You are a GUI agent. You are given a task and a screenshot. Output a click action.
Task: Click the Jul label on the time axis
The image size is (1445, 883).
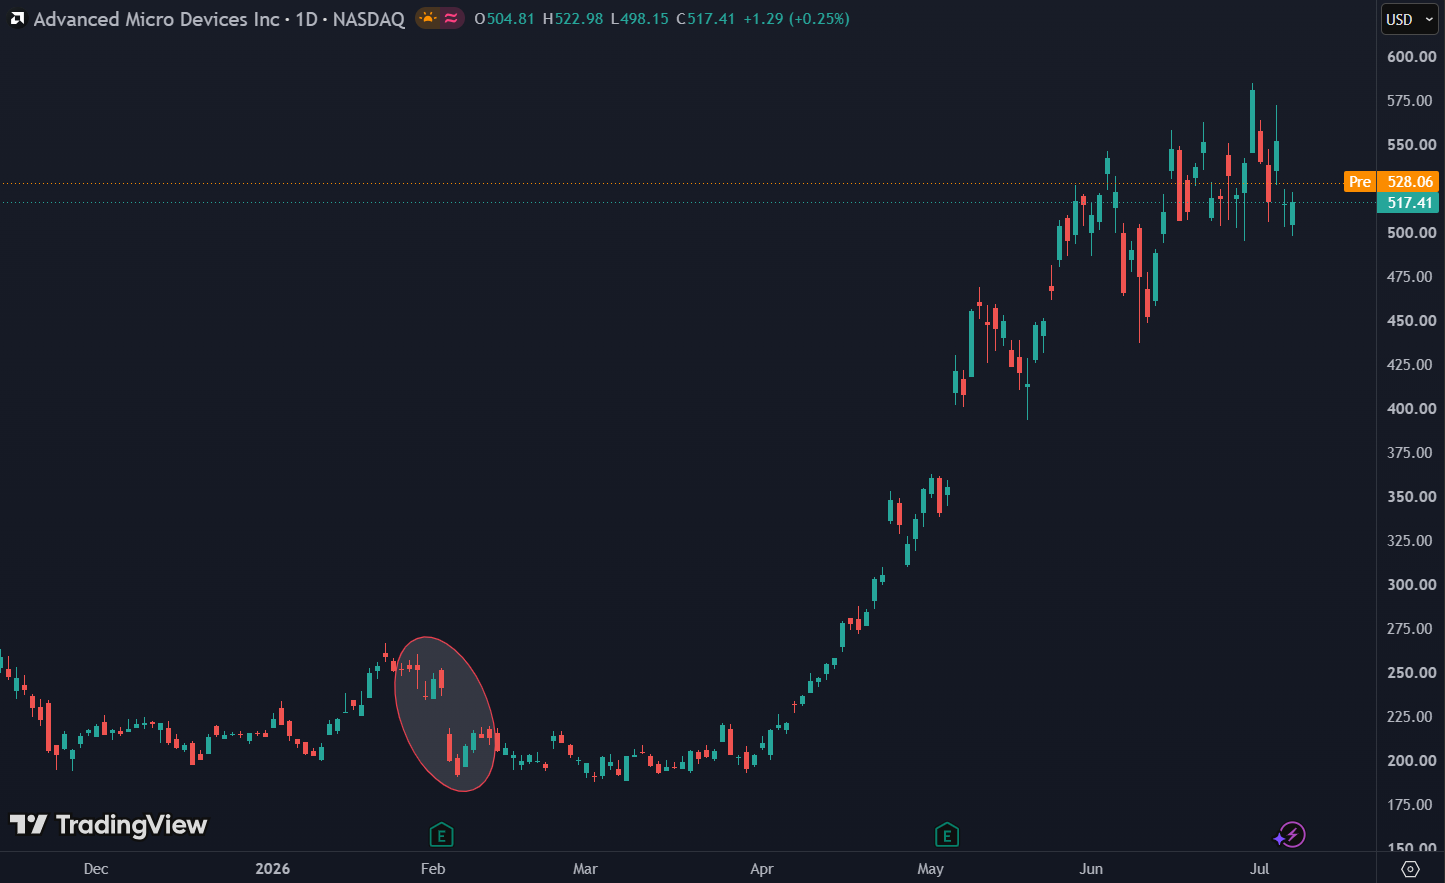coord(1260,869)
